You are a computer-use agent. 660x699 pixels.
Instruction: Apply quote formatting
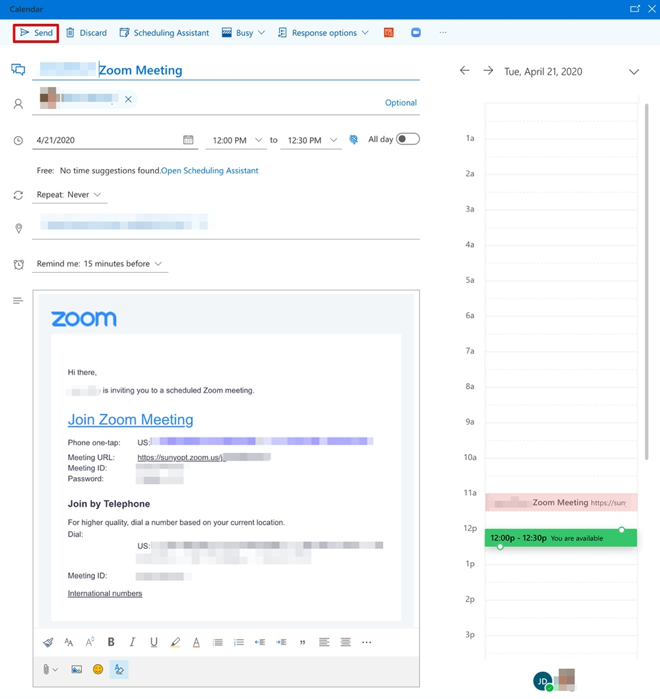[303, 642]
